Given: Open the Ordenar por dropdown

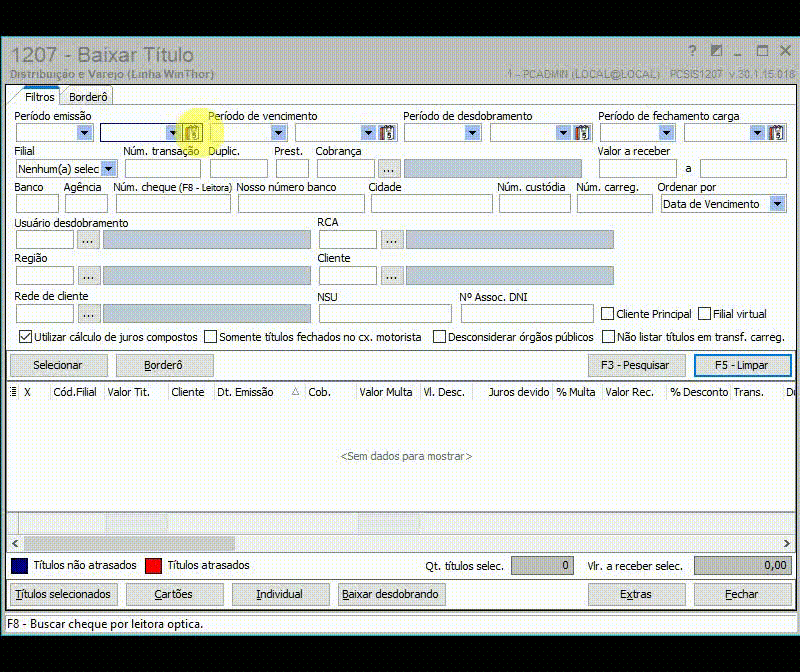Looking at the screenshot, I should click(x=778, y=204).
